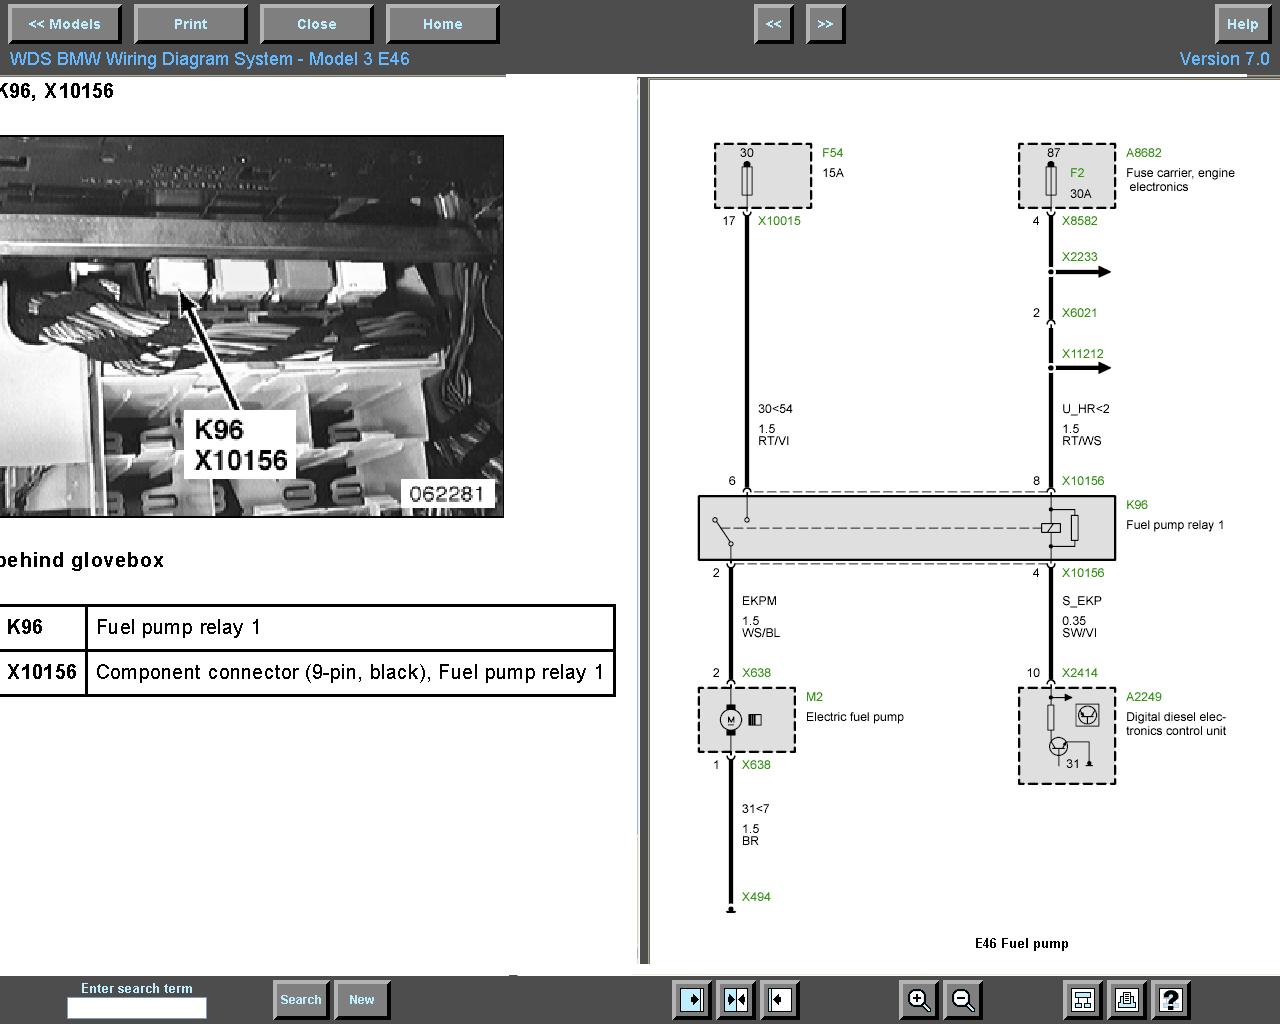Split panes evenly with center arrows icon

tap(736, 999)
